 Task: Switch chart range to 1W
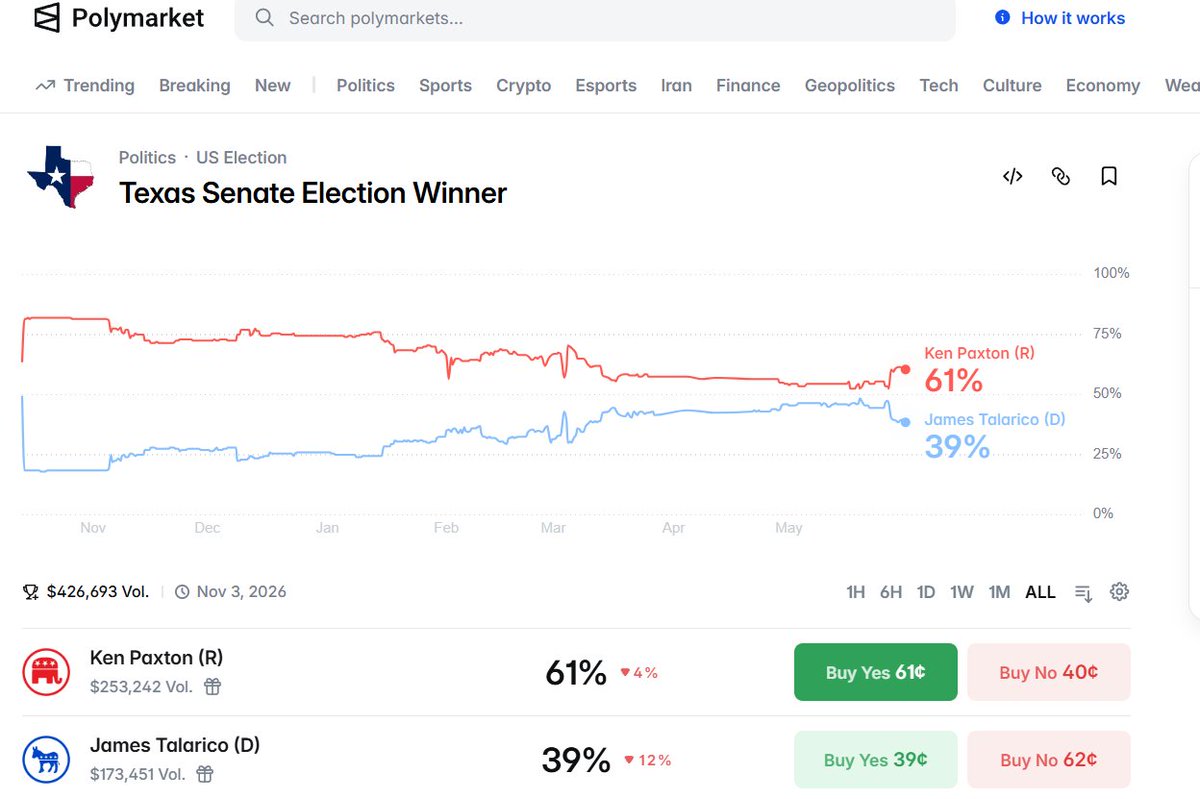pyautogui.click(x=962, y=592)
